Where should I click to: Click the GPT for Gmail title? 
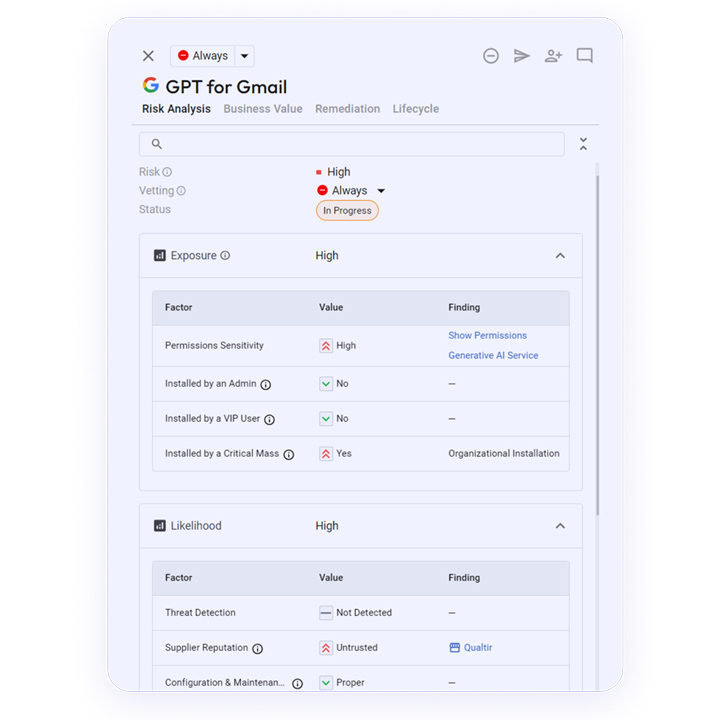(x=226, y=87)
